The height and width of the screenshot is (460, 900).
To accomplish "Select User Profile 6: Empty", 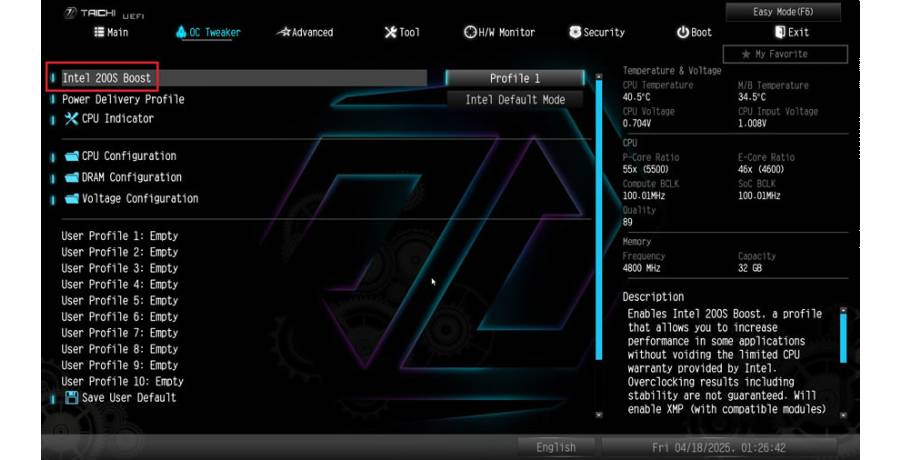I will tap(120, 316).
